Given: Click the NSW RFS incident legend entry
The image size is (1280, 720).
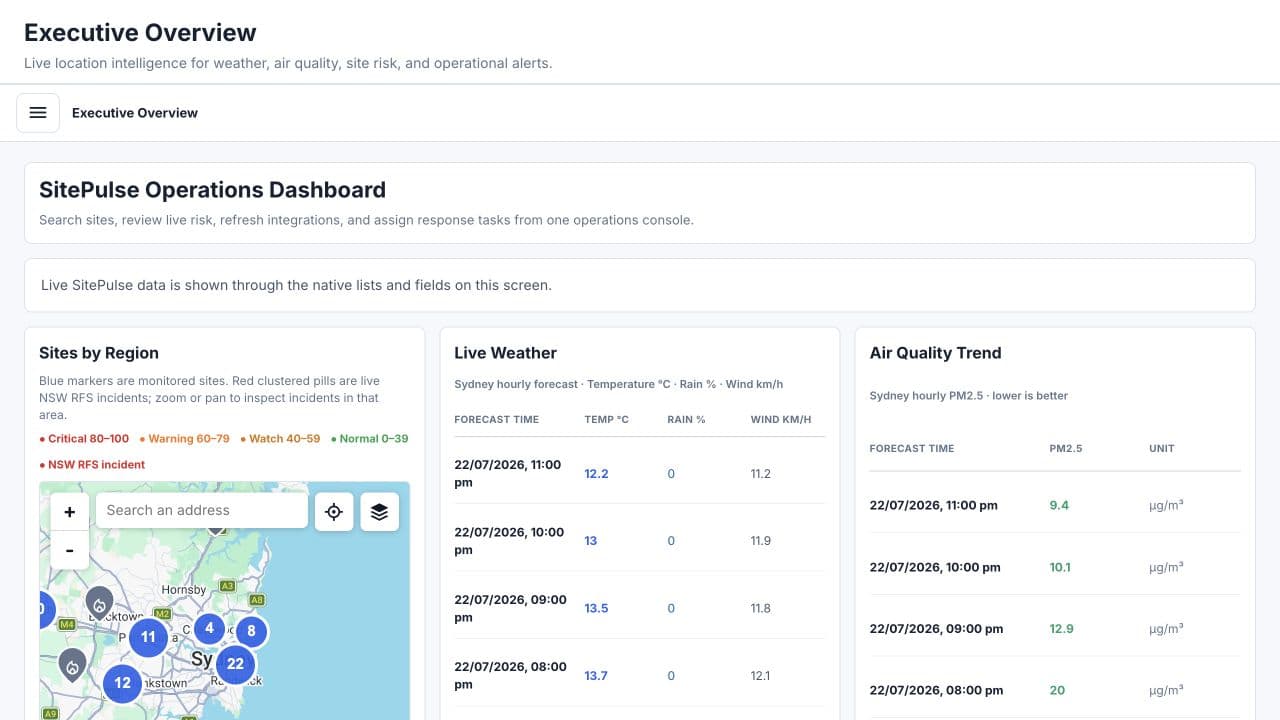Looking at the screenshot, I should point(92,464).
